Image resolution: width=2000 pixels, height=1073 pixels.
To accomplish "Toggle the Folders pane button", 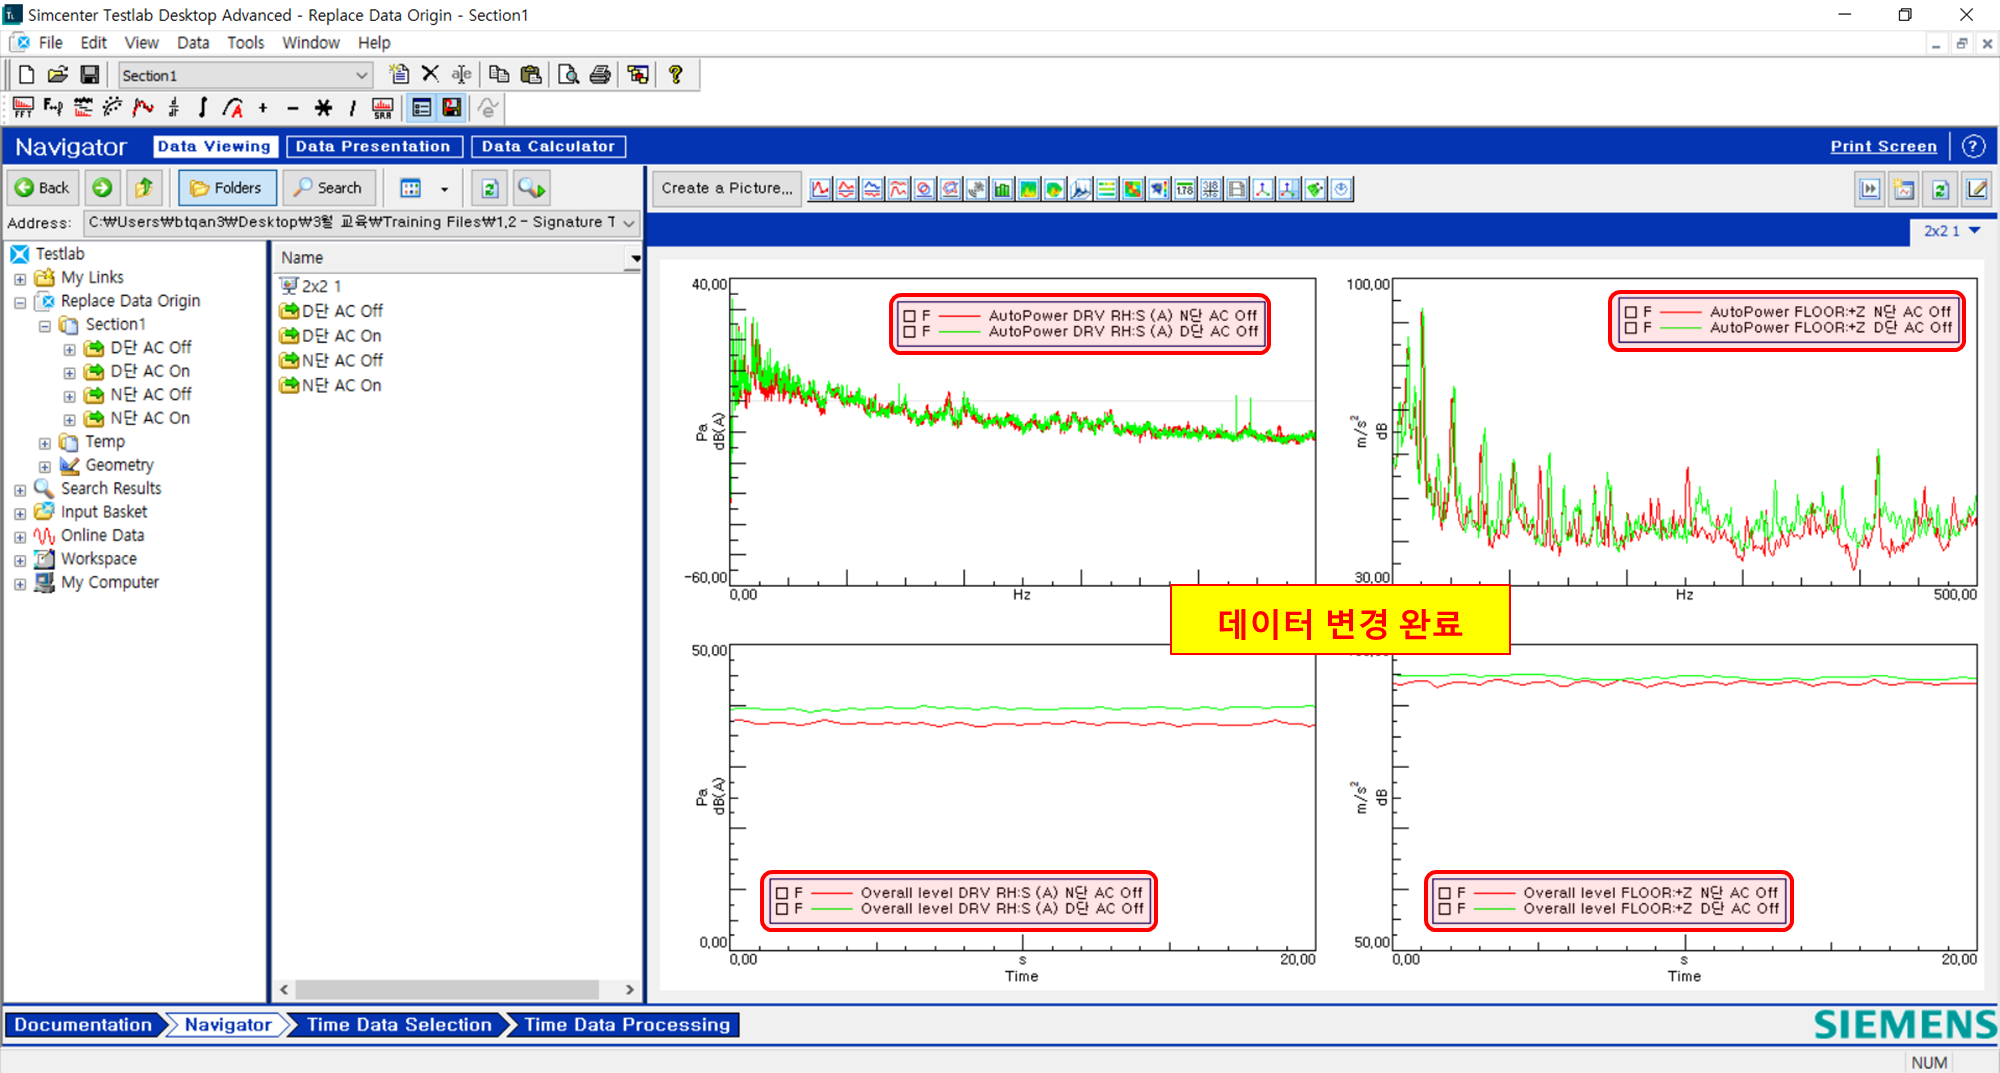I will click(x=227, y=188).
